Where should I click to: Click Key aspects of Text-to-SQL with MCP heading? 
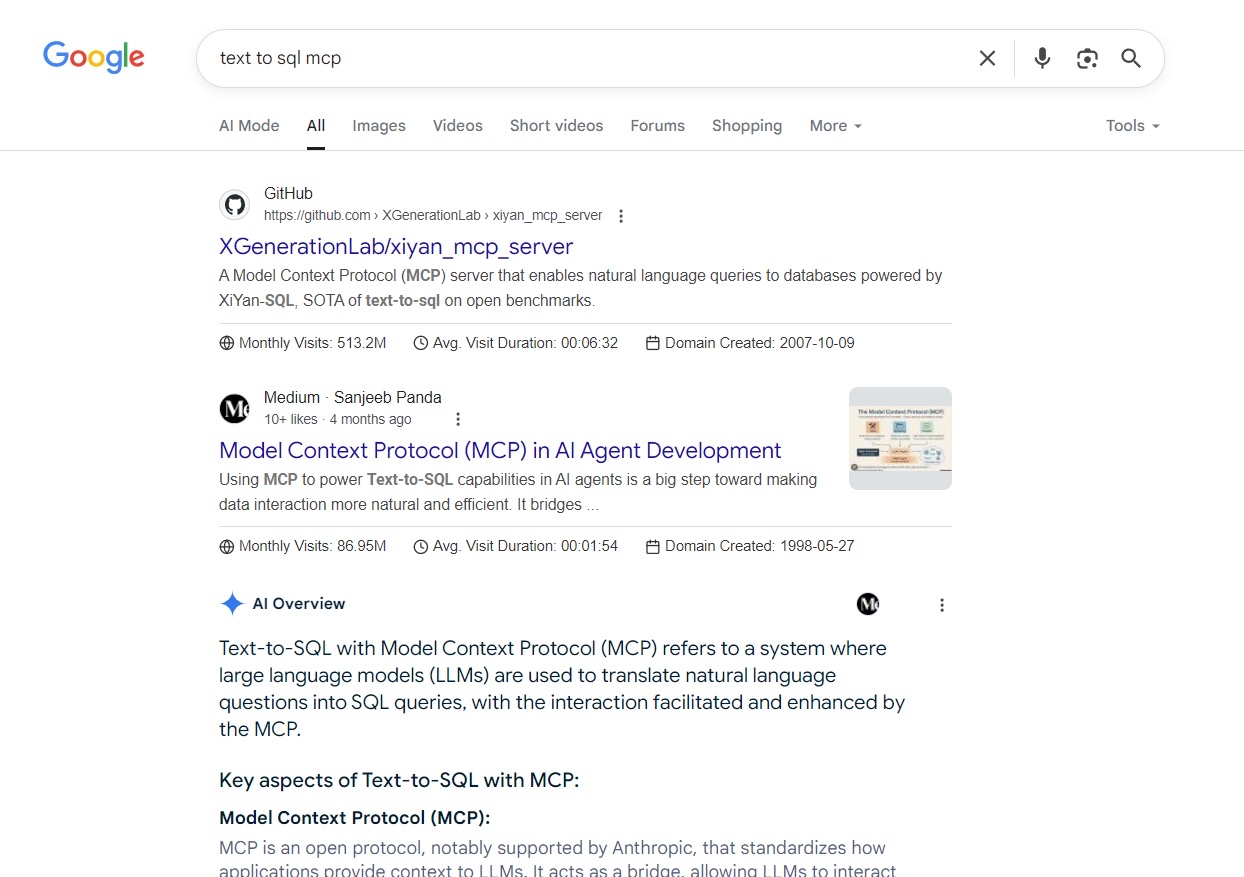click(399, 780)
